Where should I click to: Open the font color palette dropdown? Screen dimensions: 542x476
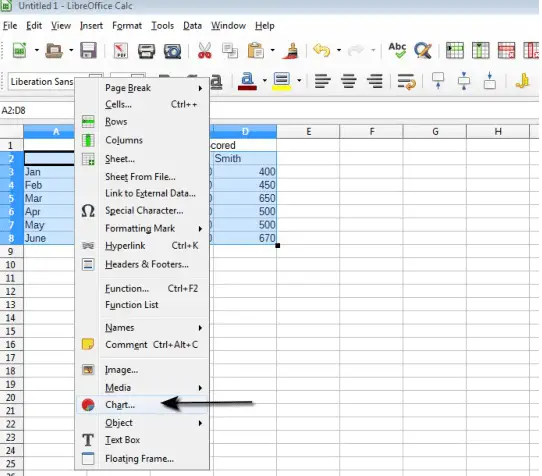pos(265,81)
